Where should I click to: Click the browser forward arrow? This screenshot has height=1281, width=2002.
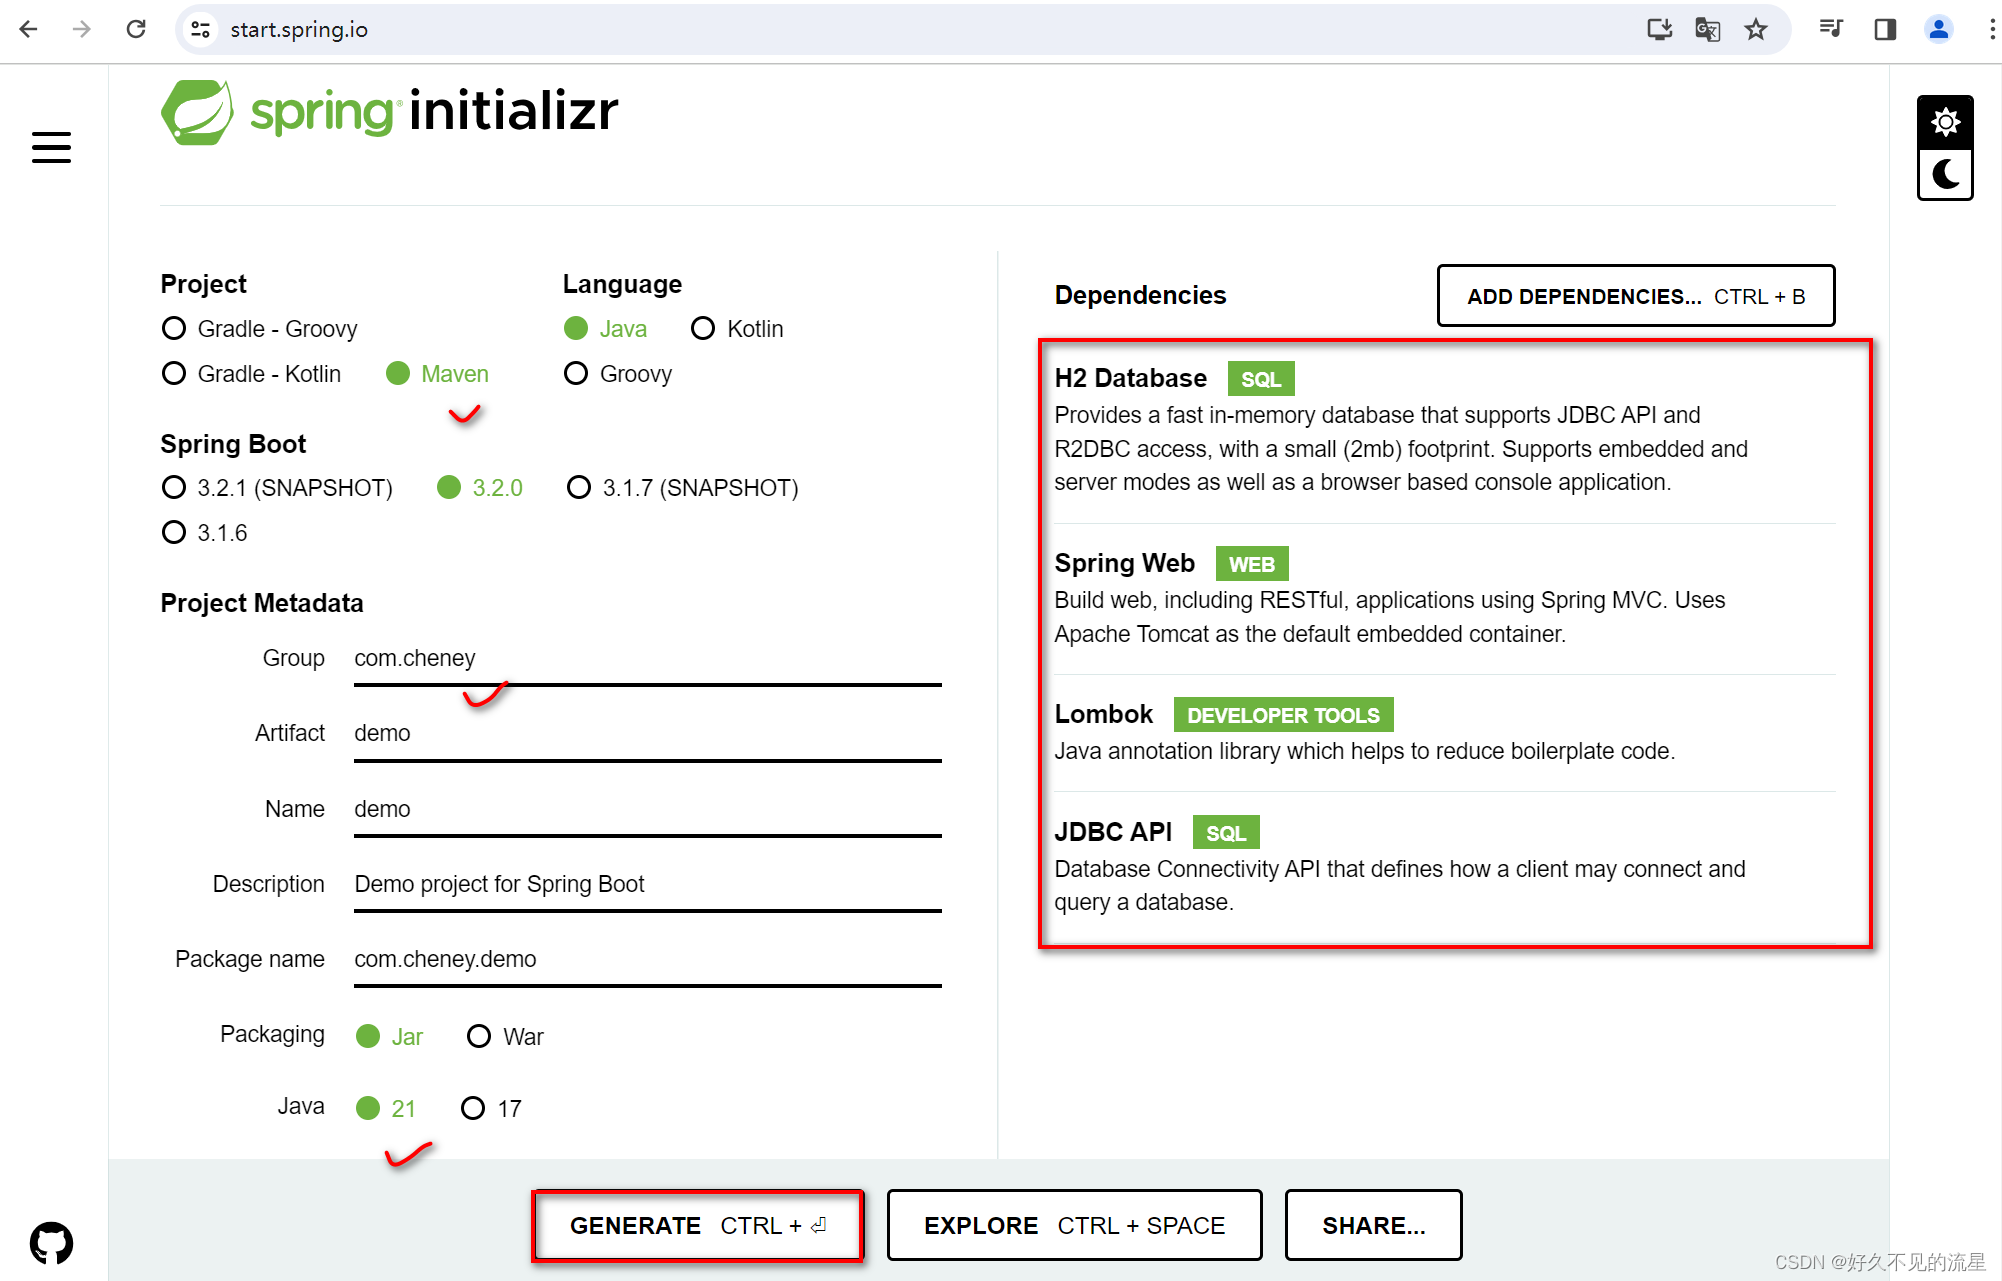82,29
